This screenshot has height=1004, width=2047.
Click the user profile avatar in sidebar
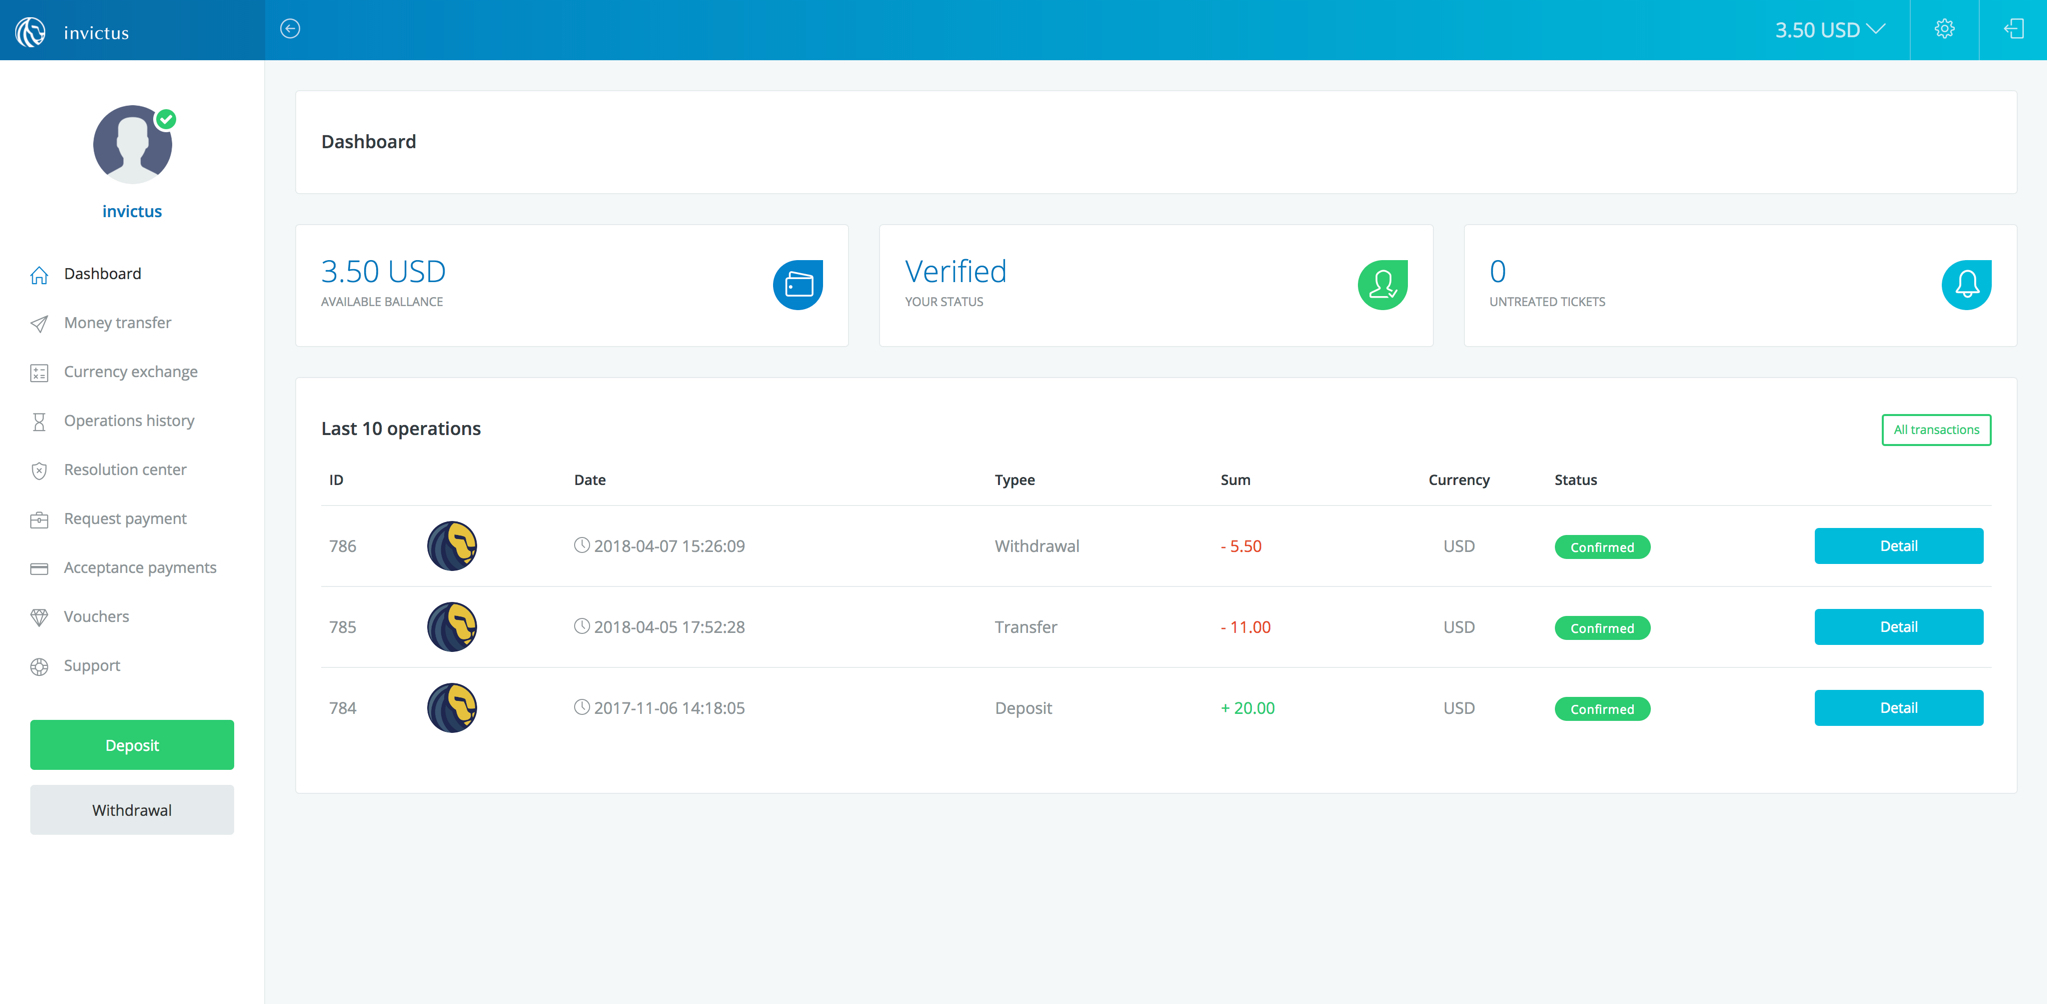[x=132, y=145]
